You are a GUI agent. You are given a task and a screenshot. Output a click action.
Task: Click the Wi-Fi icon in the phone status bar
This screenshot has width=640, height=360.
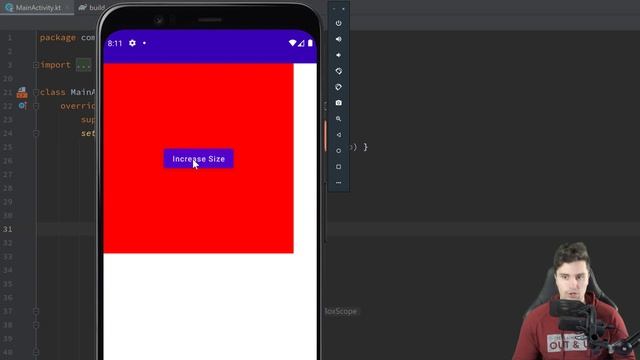click(x=292, y=43)
